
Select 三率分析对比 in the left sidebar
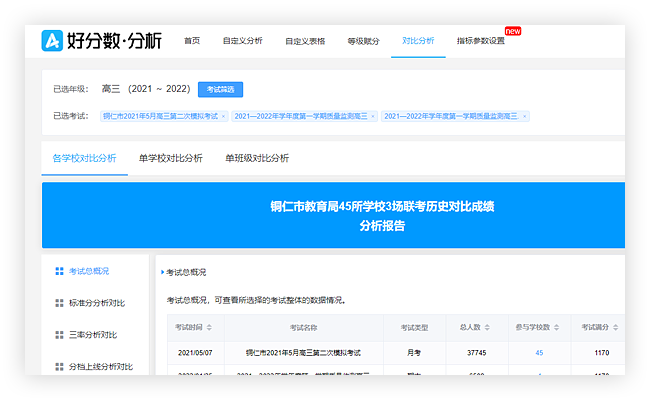tap(93, 335)
